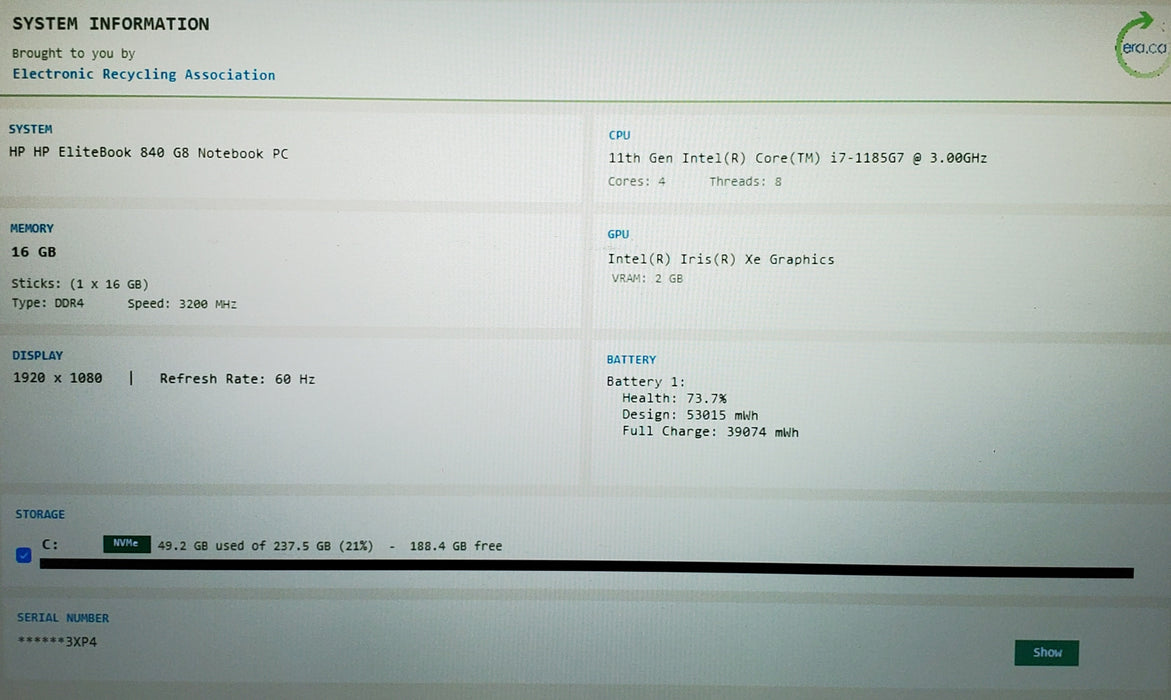
Task: Click the MEMORY section heading
Action: pos(31,229)
